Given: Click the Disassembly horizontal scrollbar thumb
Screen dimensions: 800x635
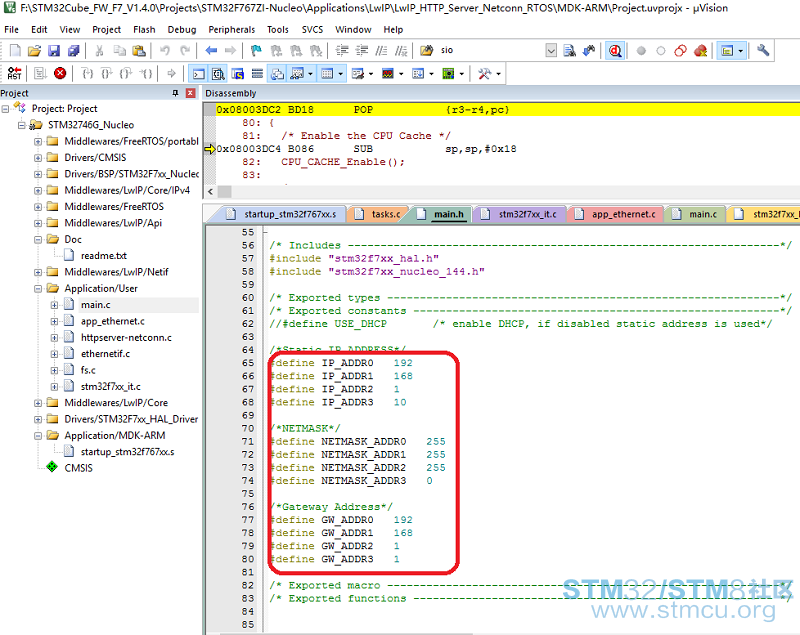Looking at the screenshot, I should click(224, 192).
